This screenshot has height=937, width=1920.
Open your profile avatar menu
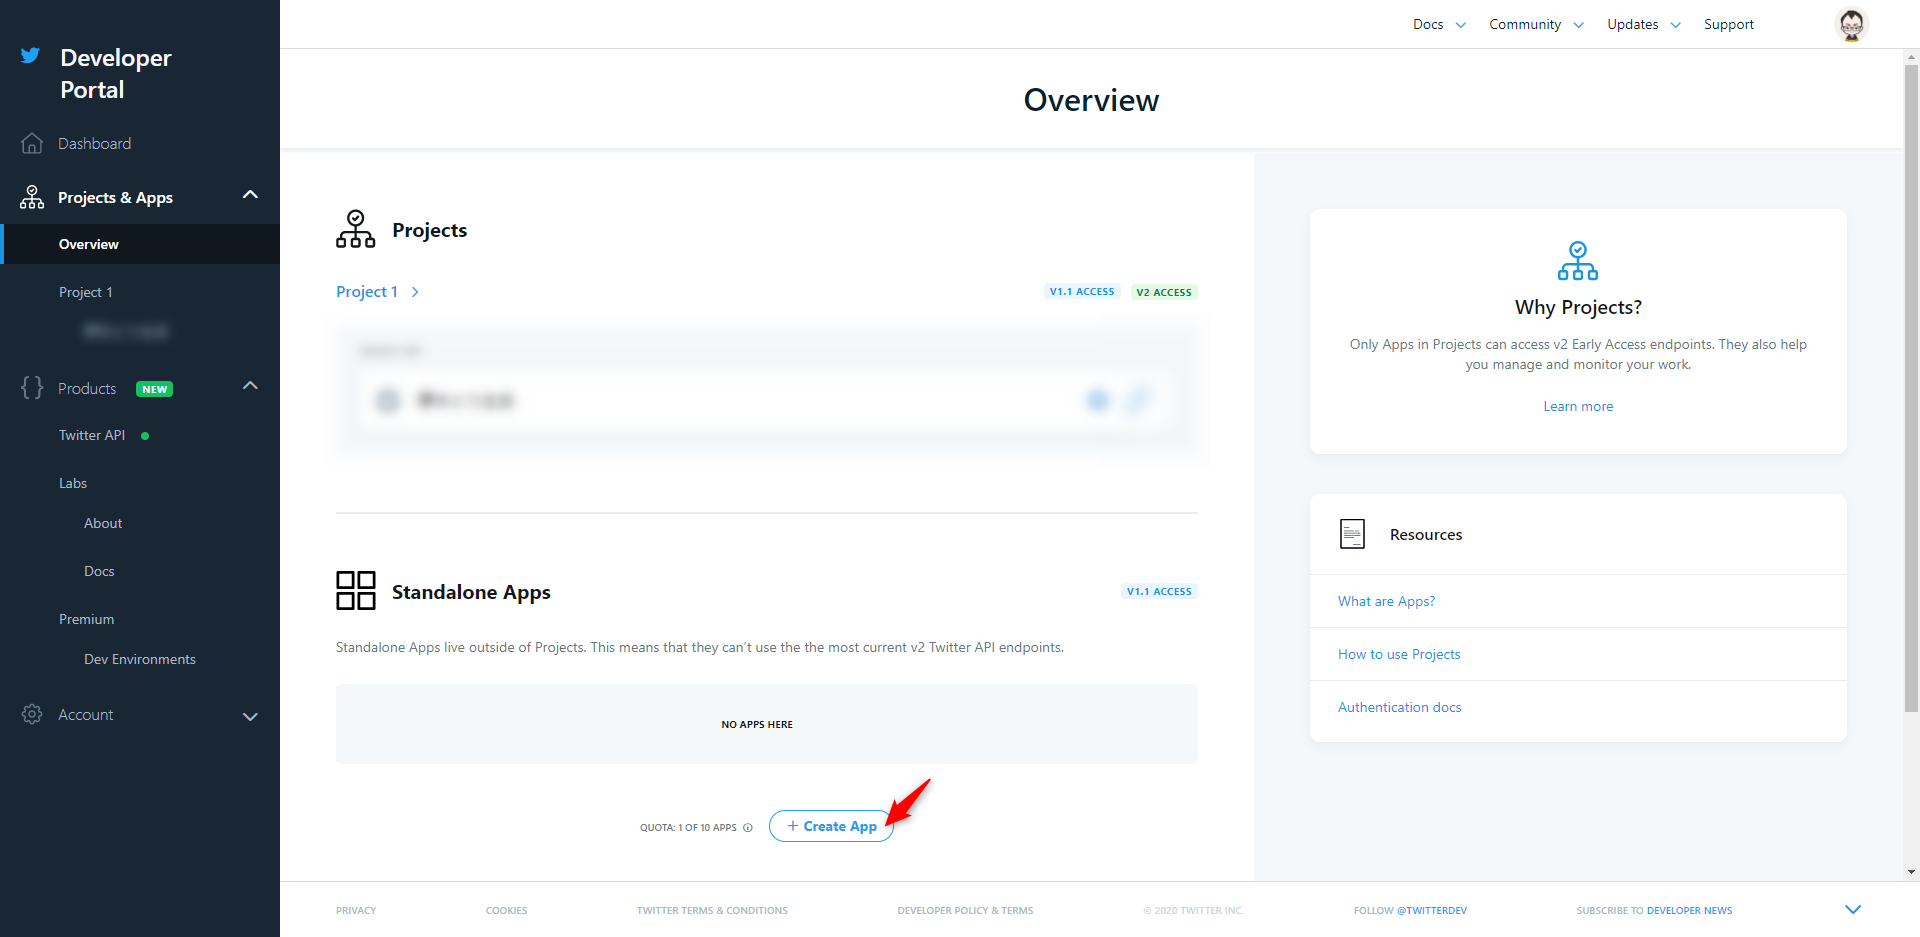(x=1851, y=24)
